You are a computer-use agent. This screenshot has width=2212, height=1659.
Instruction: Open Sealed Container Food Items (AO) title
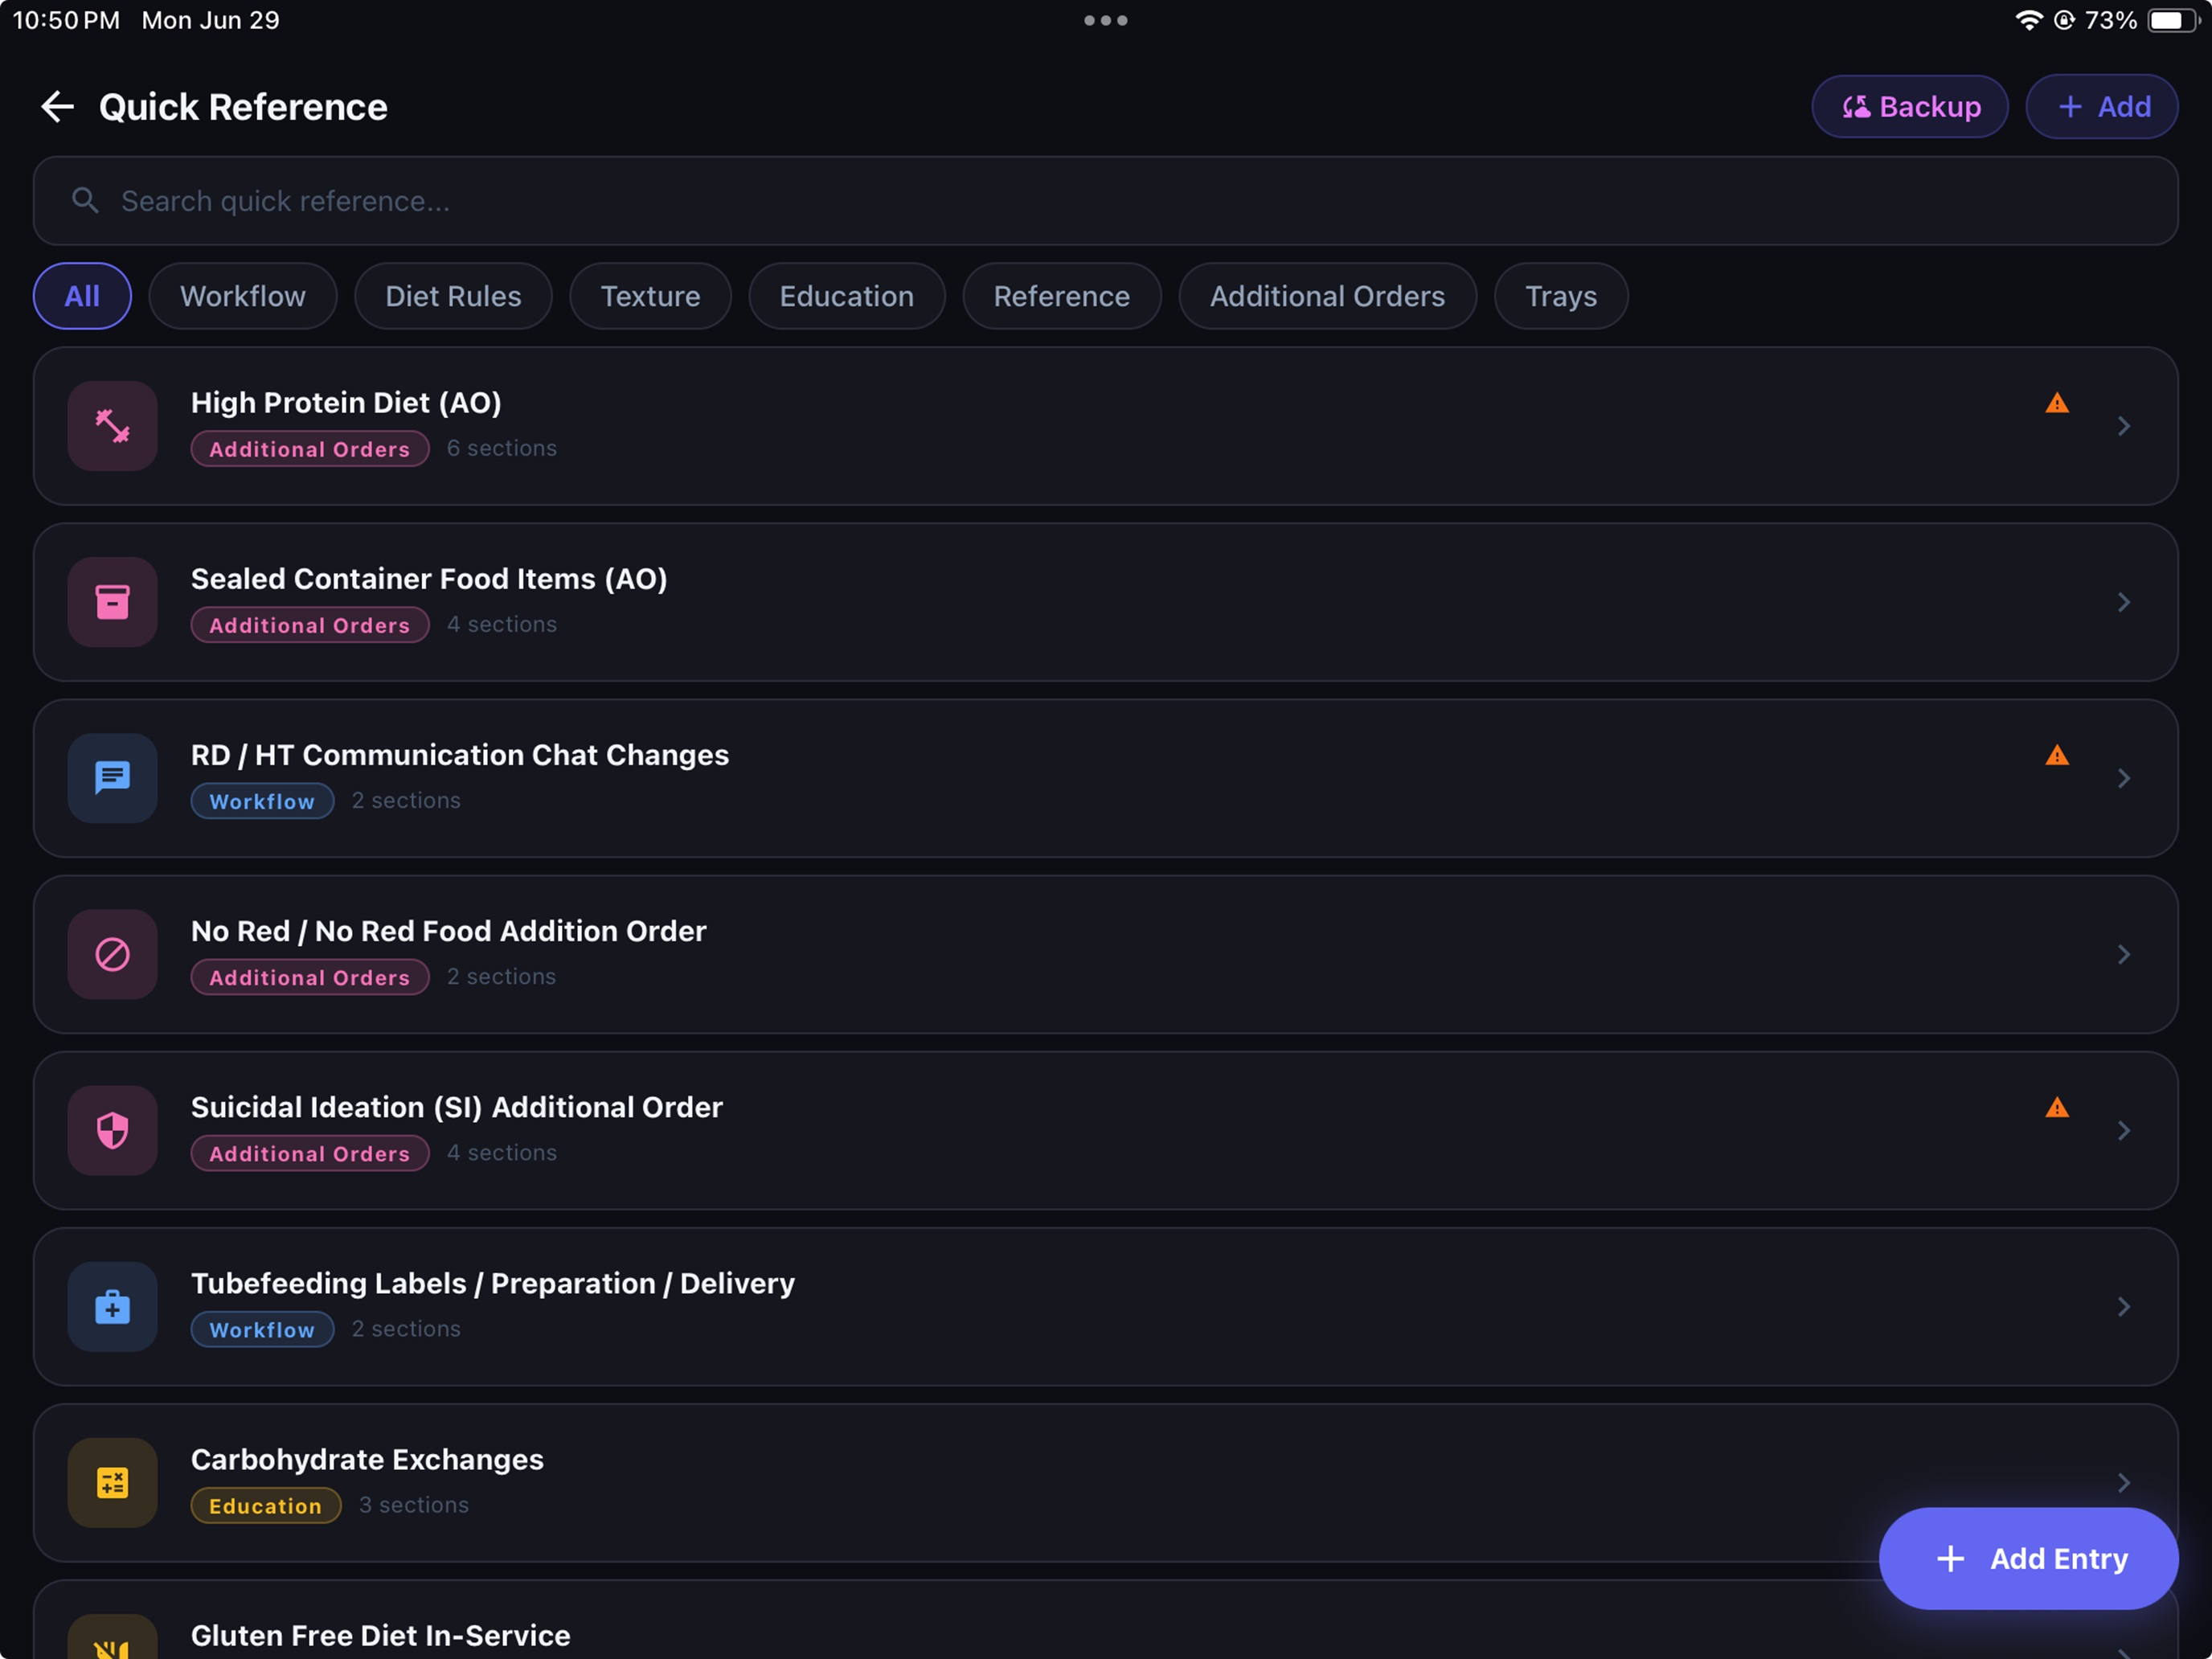point(429,579)
